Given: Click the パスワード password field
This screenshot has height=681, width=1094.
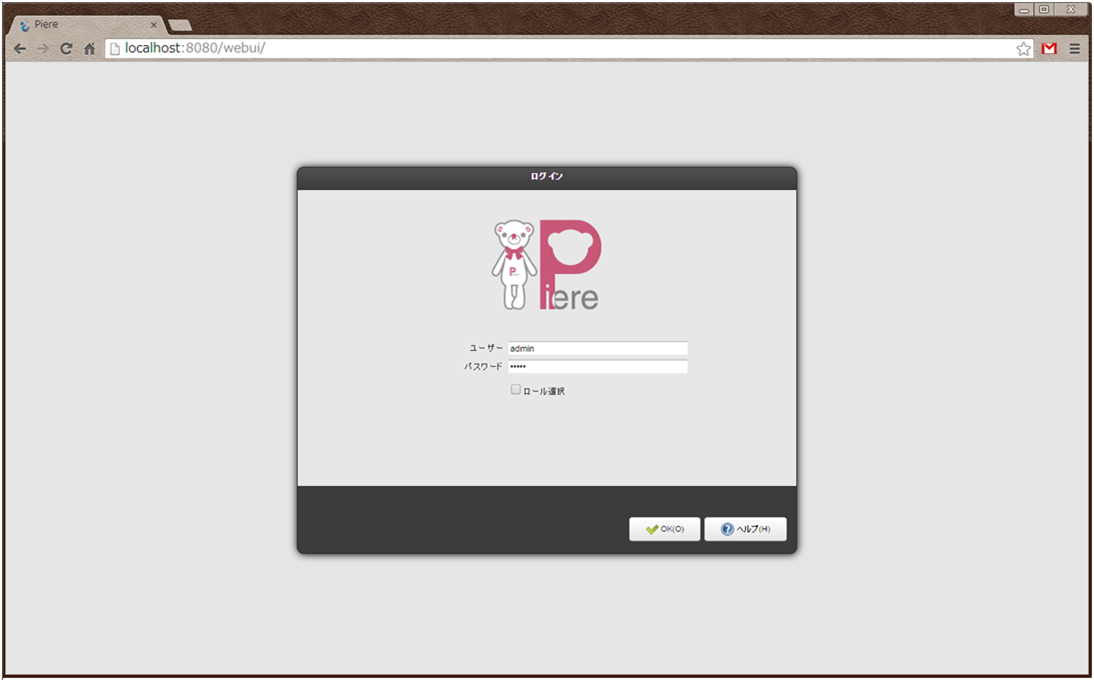Looking at the screenshot, I should point(598,366).
